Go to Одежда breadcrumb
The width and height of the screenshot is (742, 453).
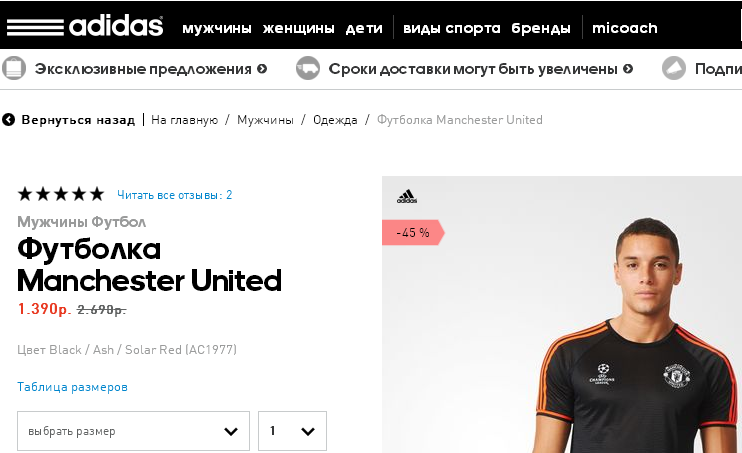click(335, 120)
